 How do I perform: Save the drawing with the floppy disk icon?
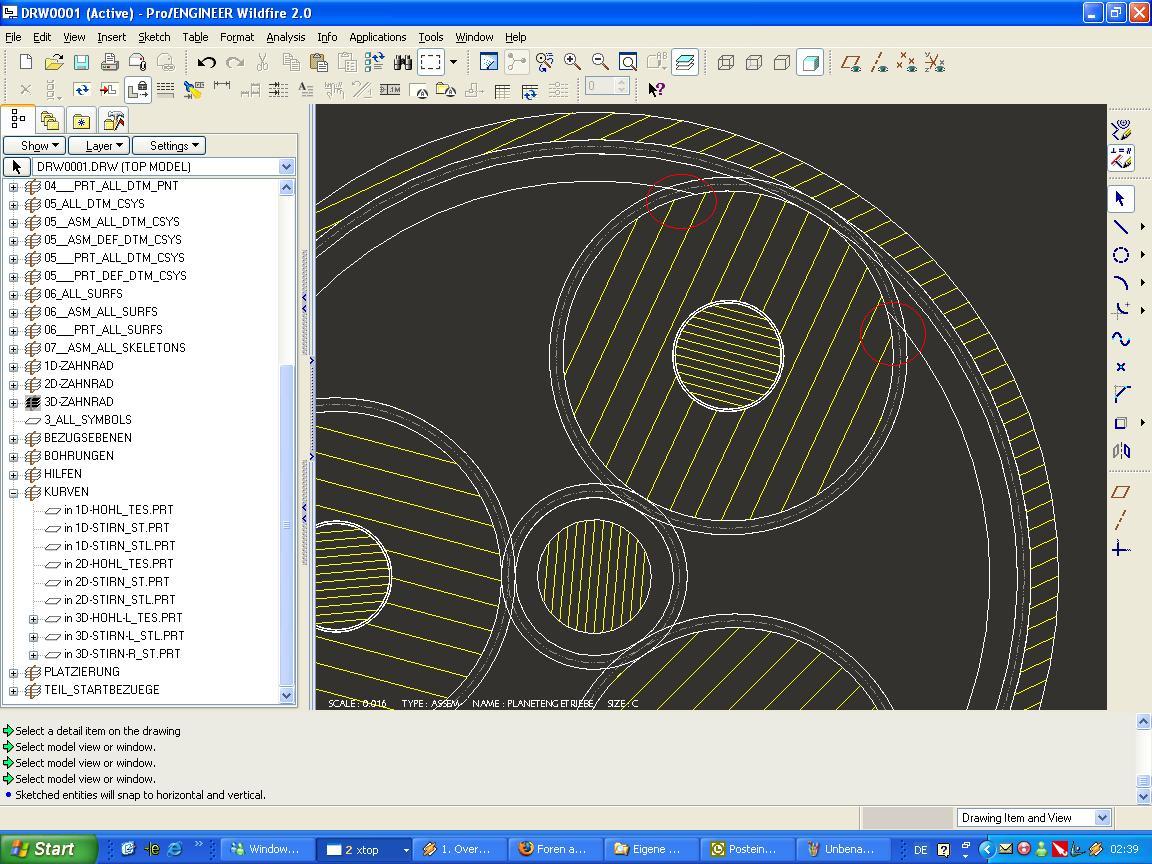[82, 62]
